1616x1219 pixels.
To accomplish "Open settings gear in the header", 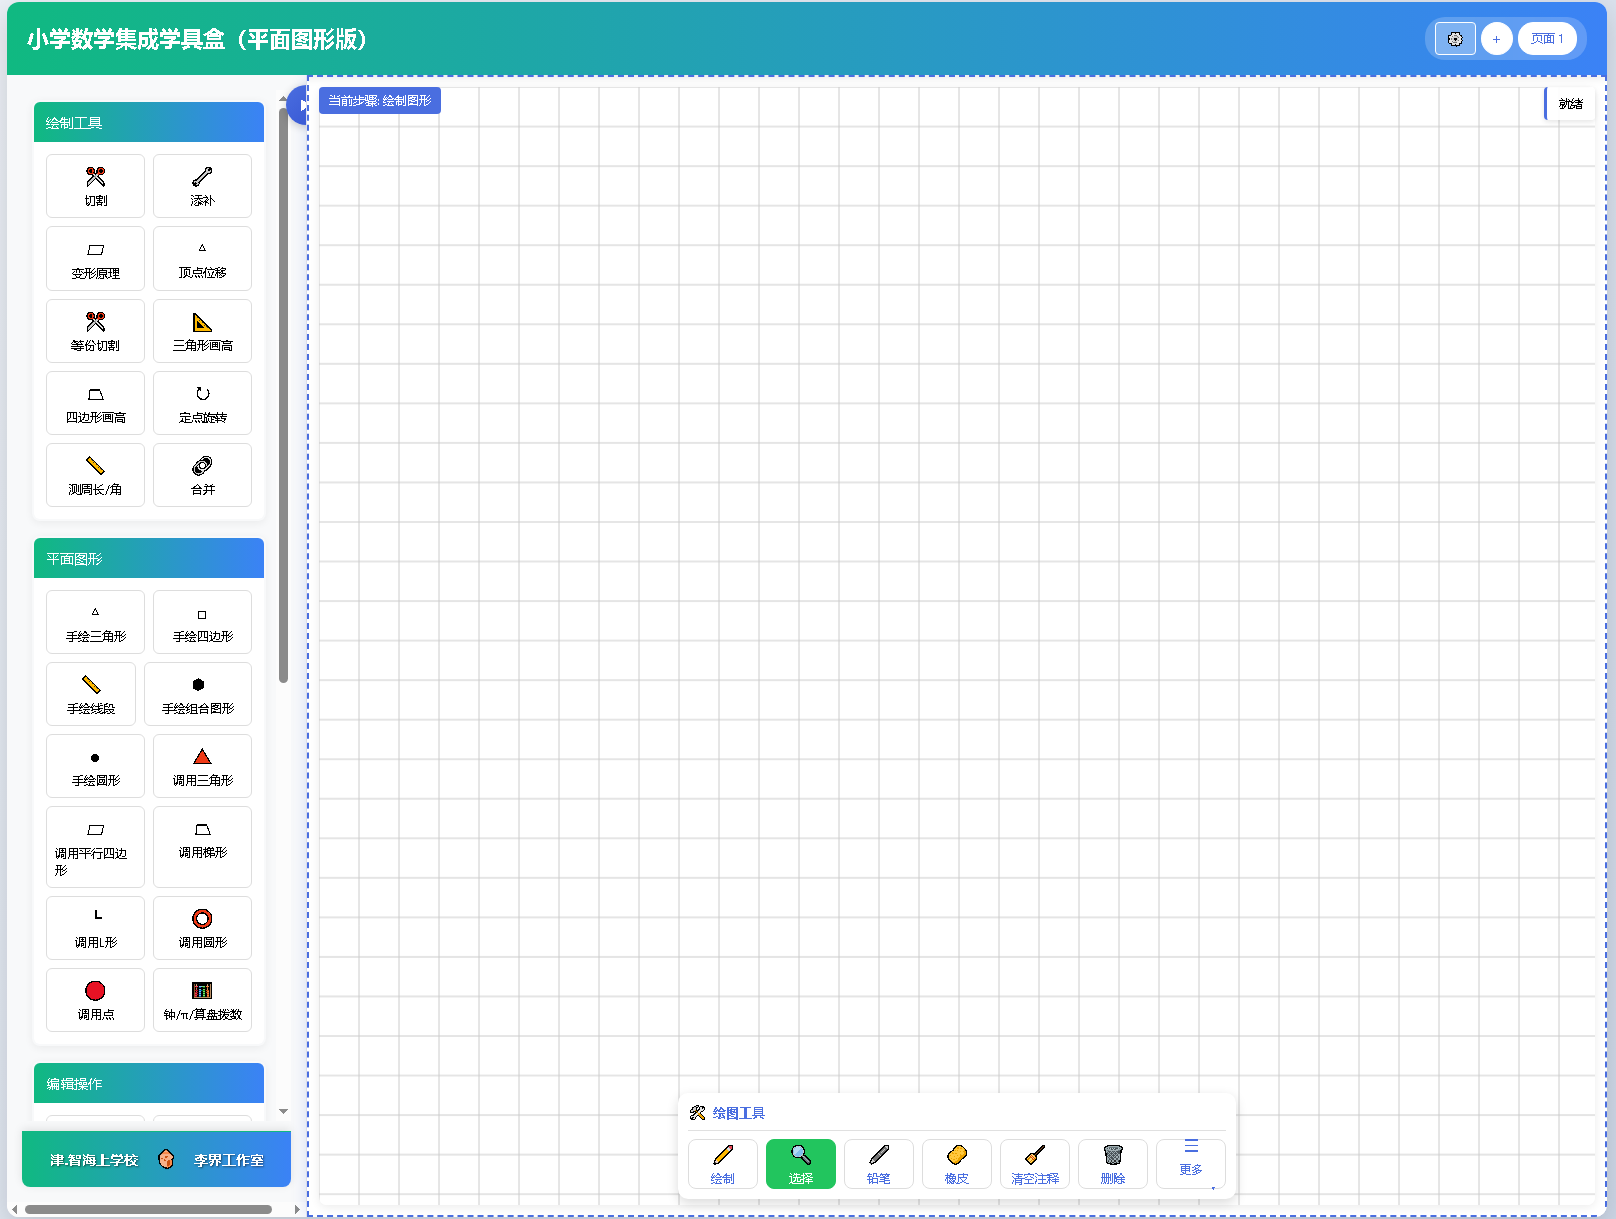I will click(1455, 39).
